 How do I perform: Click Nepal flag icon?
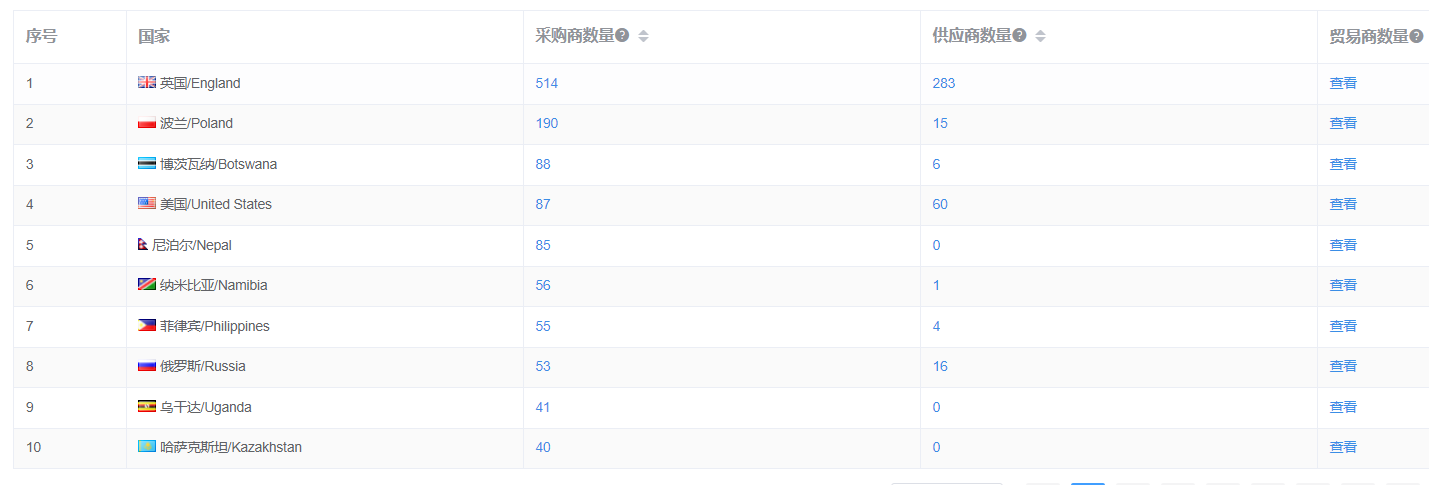(143, 244)
